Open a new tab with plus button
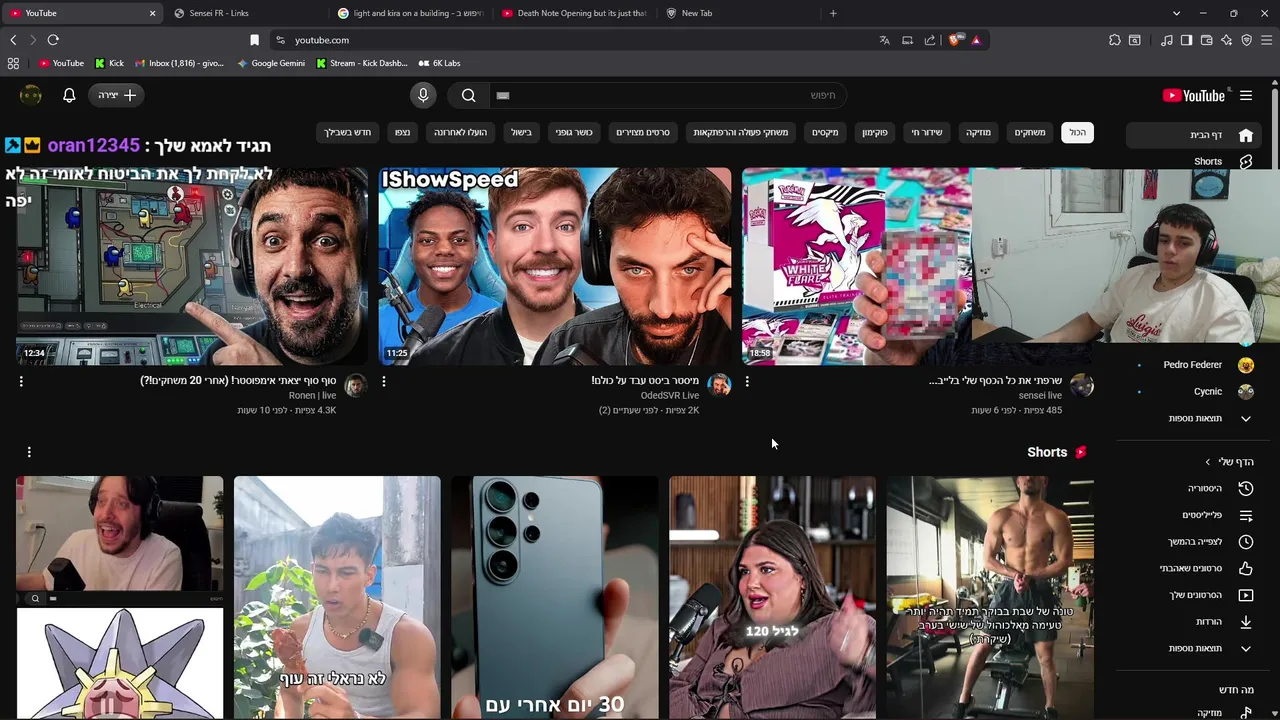Image resolution: width=1280 pixels, height=720 pixels. [x=833, y=13]
